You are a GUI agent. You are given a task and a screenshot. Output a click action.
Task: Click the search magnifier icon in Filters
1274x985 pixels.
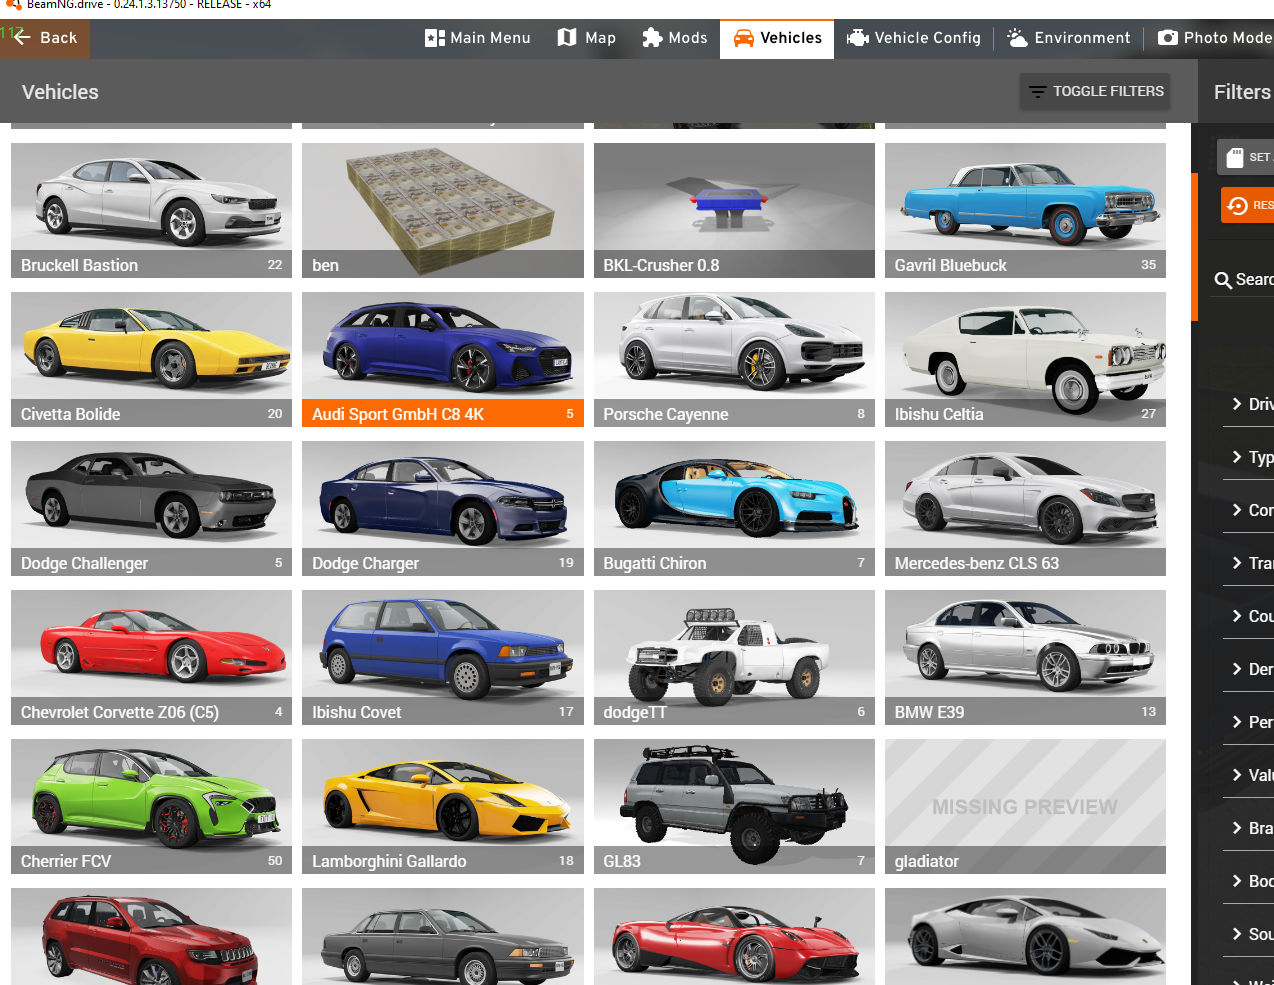(x=1223, y=280)
